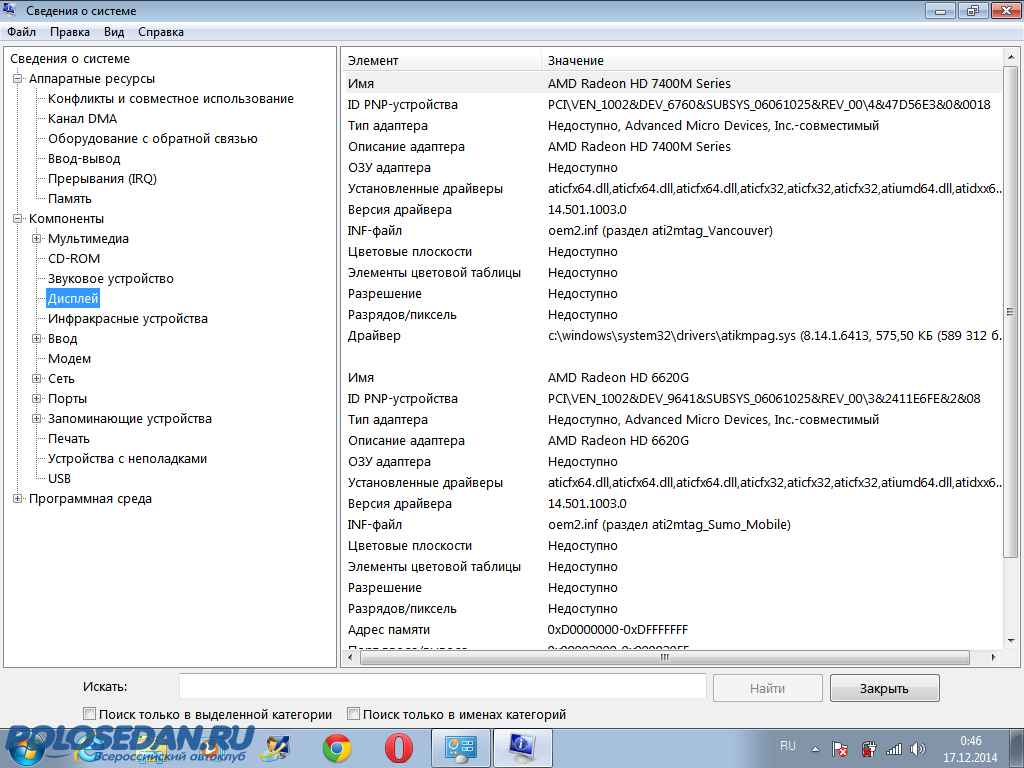The image size is (1024, 768).
Task: Click the Закрыть button
Action: 884,688
